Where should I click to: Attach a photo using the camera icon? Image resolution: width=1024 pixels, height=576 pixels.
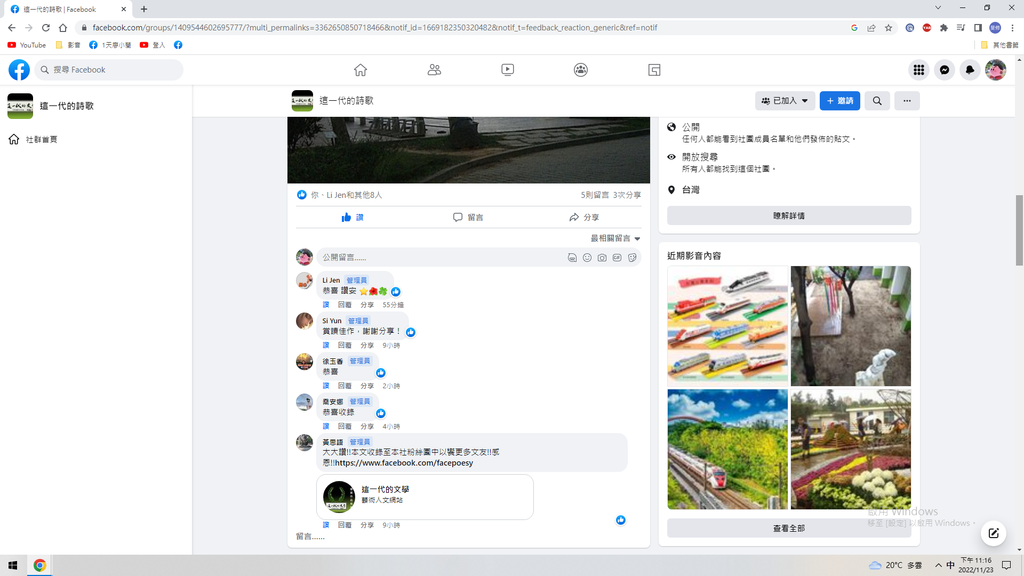pyautogui.click(x=602, y=258)
